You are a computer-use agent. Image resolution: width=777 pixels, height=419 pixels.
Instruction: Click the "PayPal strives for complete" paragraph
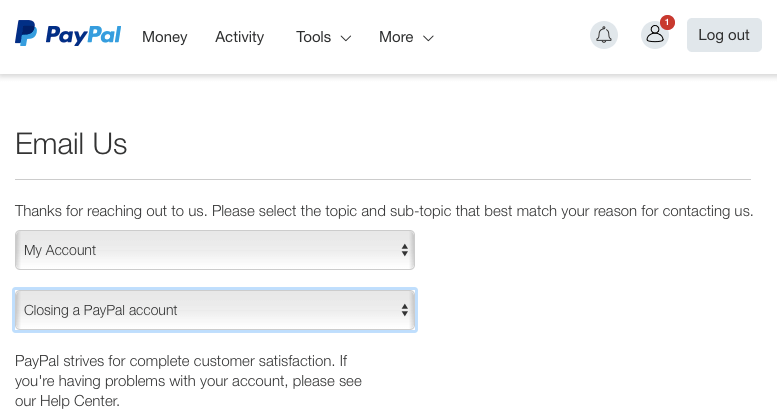[x=181, y=360]
